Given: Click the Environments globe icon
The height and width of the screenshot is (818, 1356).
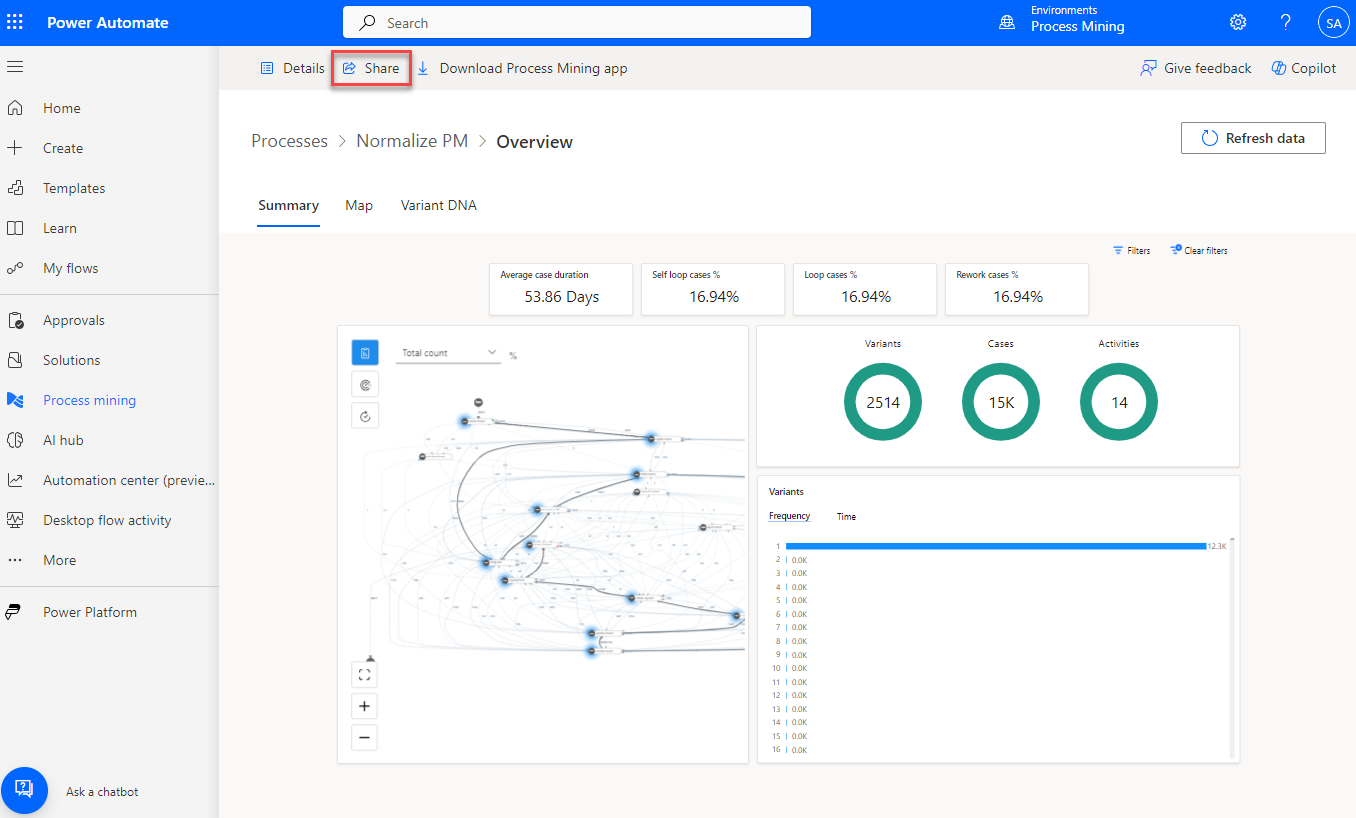Looking at the screenshot, I should click(1007, 22).
